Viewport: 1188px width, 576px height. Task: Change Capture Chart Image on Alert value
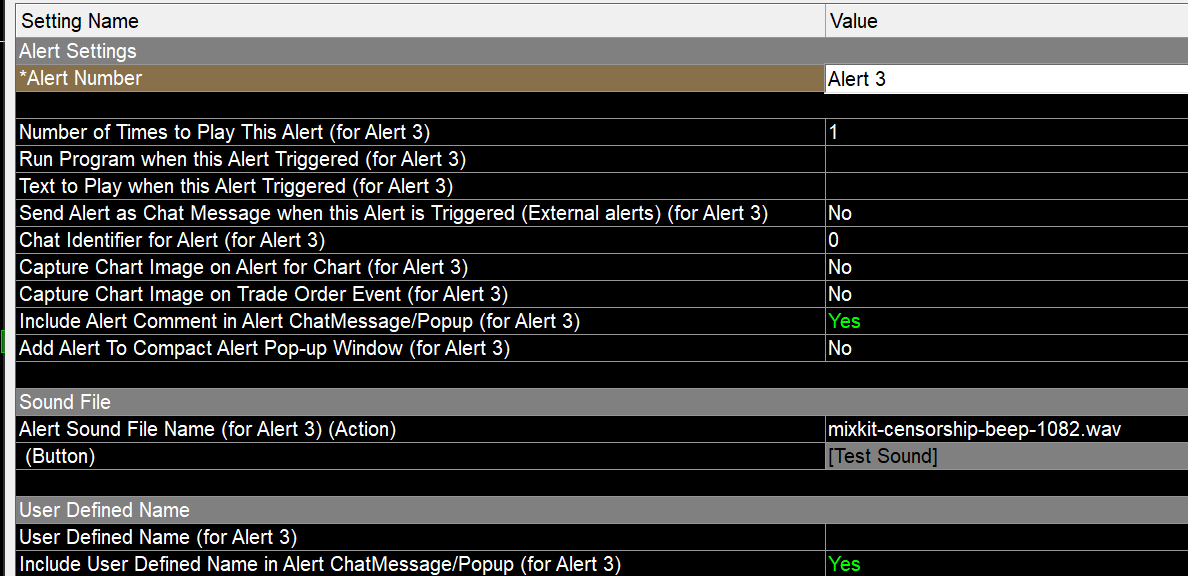click(1006, 268)
